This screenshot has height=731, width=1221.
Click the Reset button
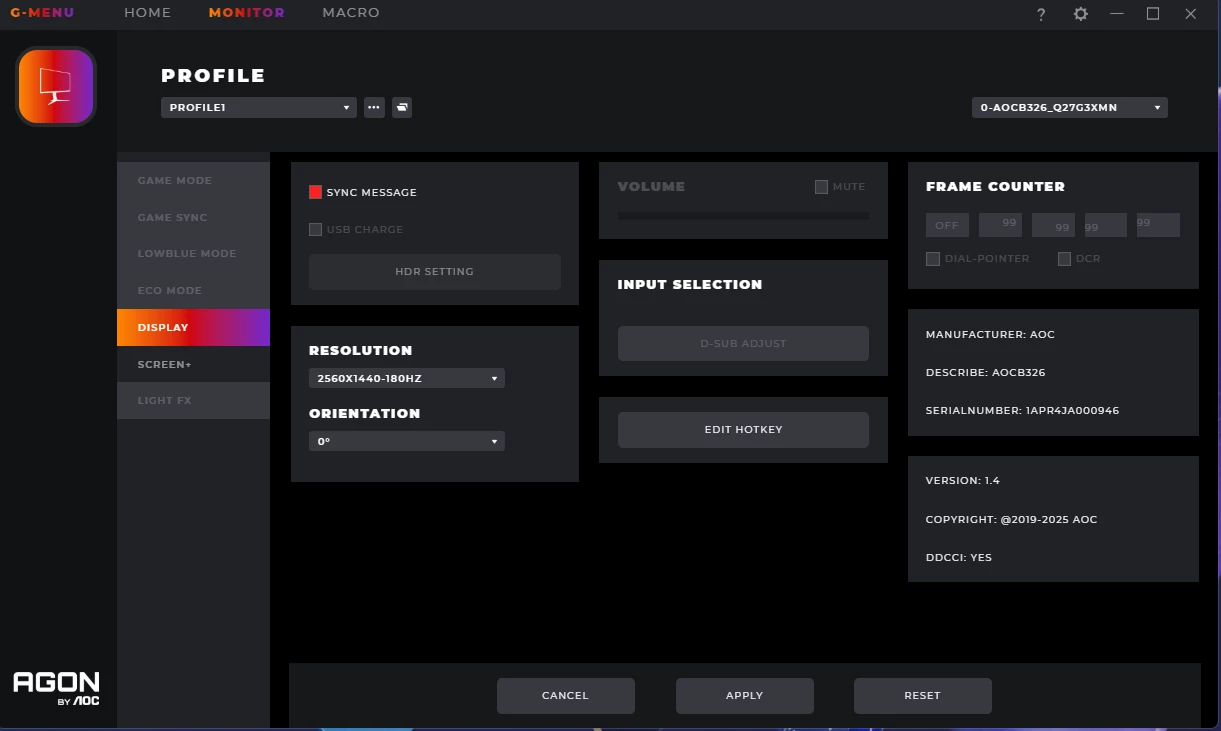[922, 696]
